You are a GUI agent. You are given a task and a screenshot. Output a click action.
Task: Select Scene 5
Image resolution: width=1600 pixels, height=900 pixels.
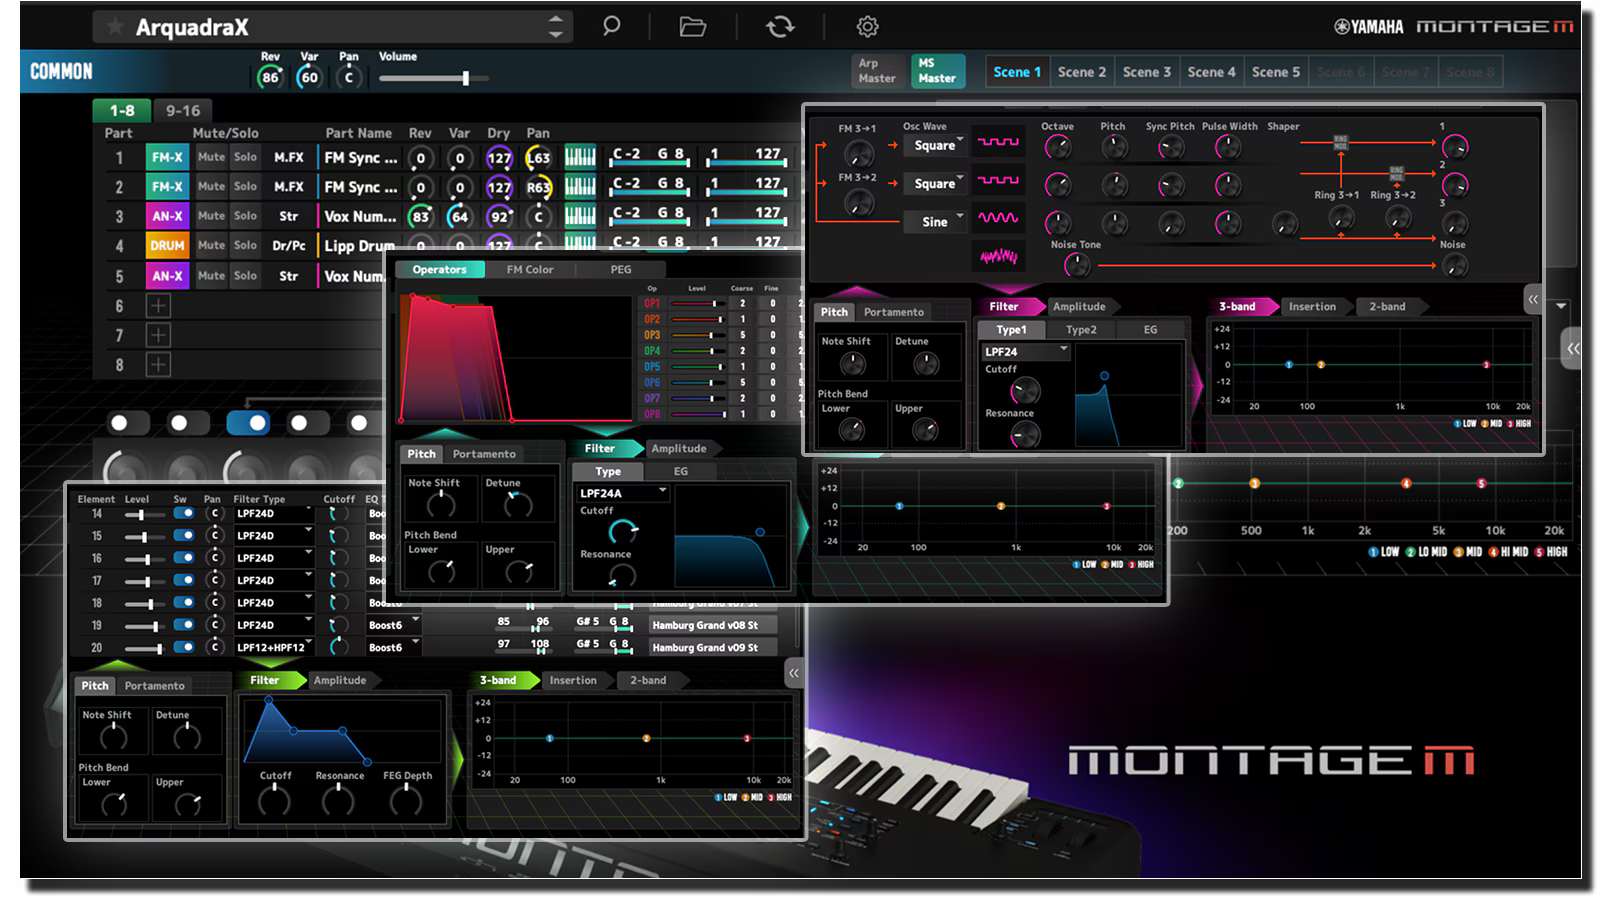1276,72
